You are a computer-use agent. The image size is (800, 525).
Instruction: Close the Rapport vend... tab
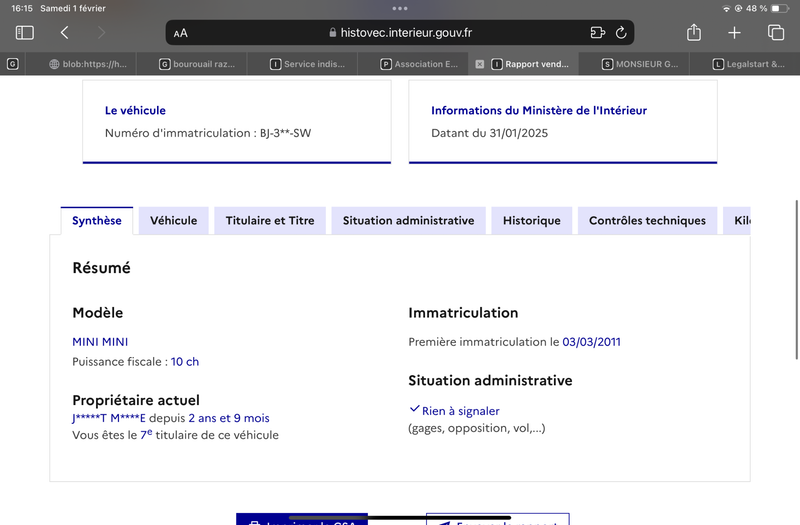pyautogui.click(x=480, y=64)
